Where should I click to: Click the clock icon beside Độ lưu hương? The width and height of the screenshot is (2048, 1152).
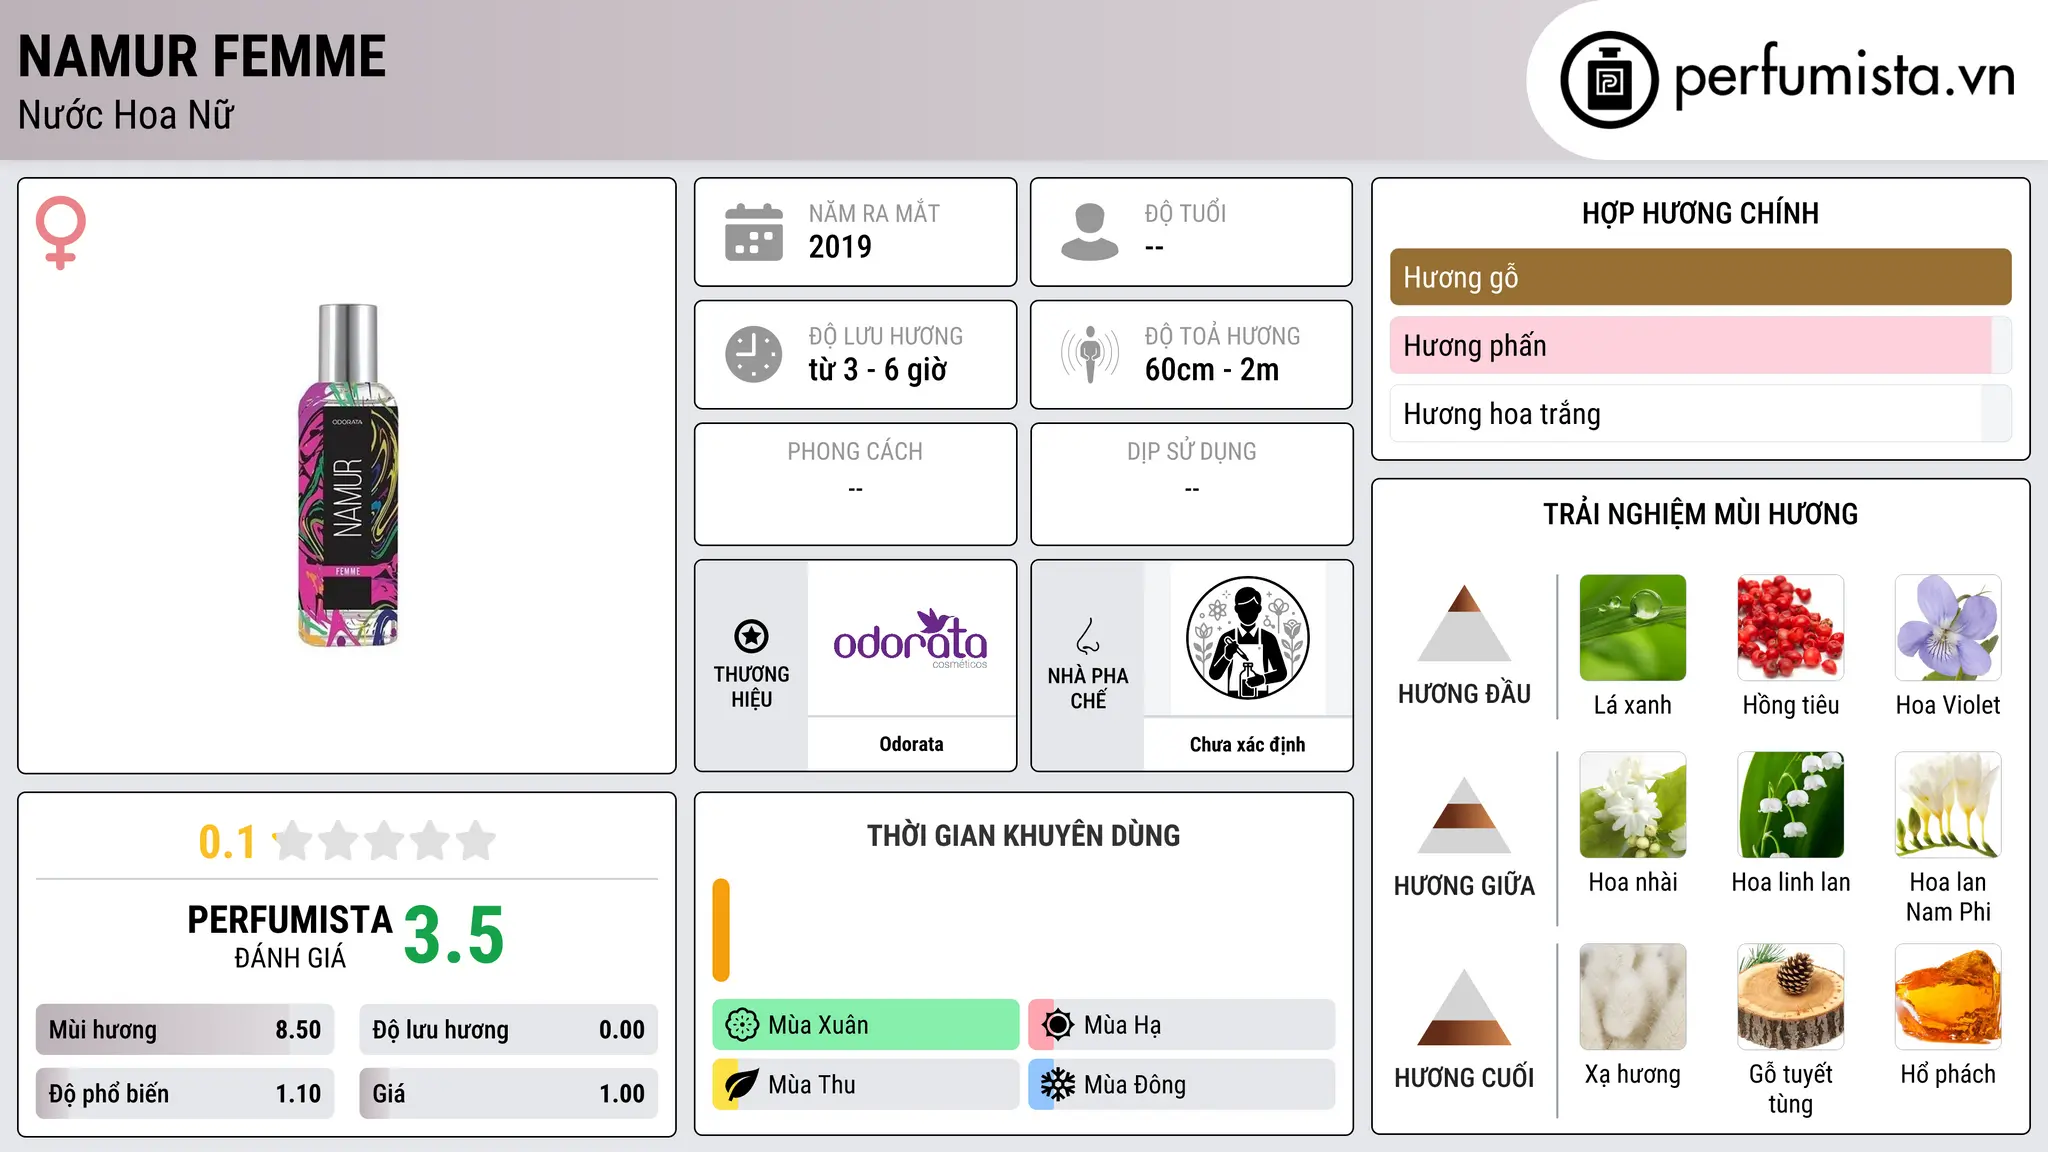point(754,354)
